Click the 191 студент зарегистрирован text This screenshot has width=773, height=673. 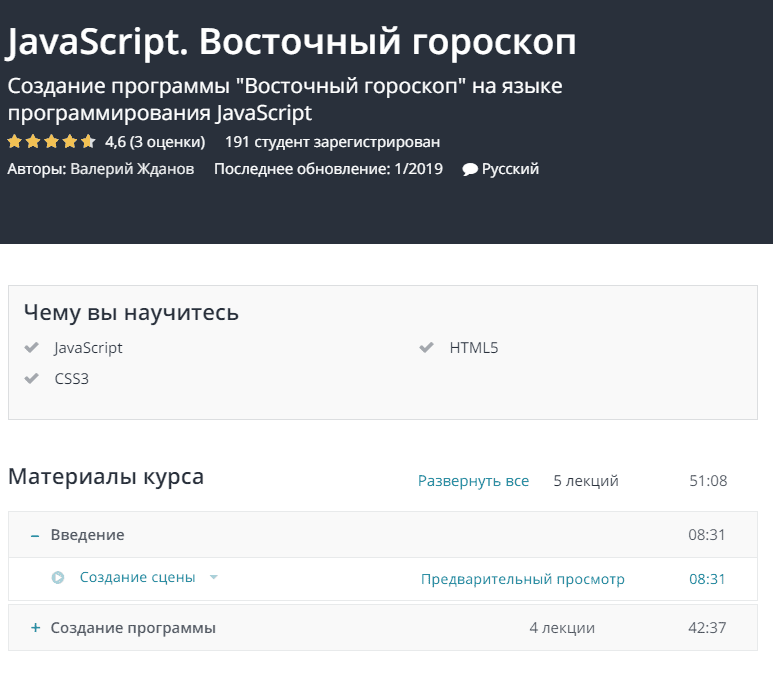[332, 141]
